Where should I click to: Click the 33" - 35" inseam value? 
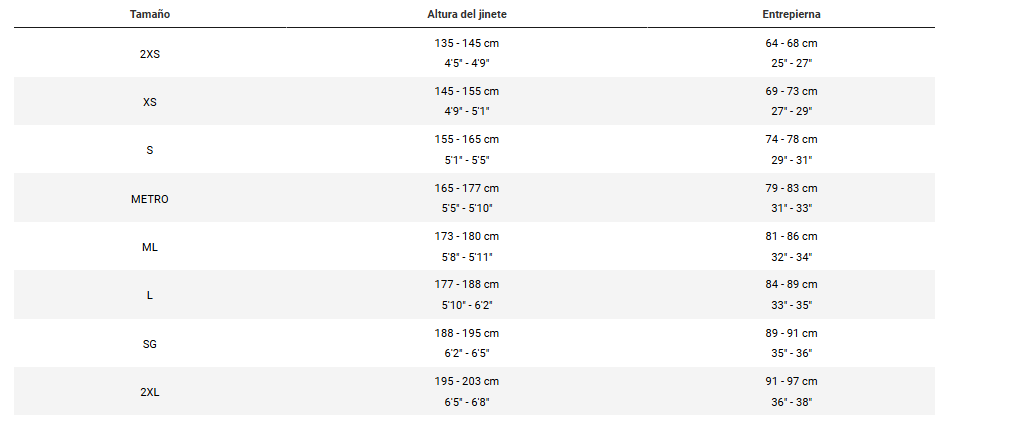(791, 305)
